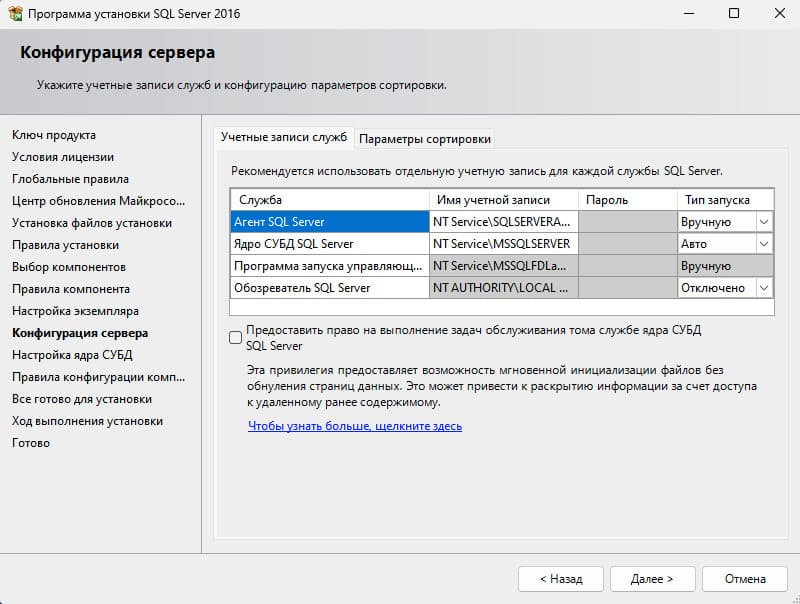The height and width of the screenshot is (604, 800).
Task: Select Выбор компонентов step in sidebar
Action: click(x=68, y=267)
